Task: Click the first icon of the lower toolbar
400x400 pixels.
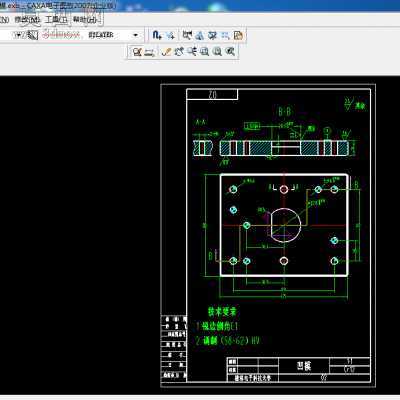Action: pos(137,52)
